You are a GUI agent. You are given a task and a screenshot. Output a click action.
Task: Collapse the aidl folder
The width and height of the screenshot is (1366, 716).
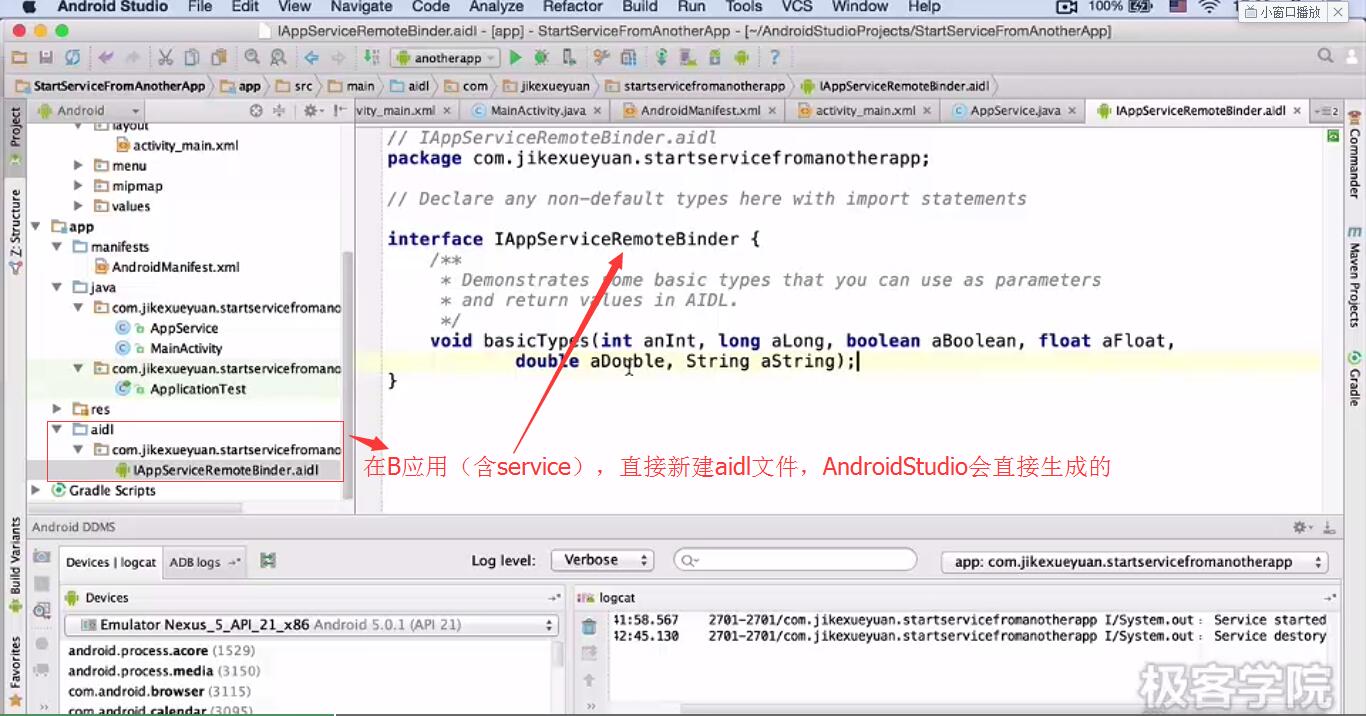(x=57, y=430)
